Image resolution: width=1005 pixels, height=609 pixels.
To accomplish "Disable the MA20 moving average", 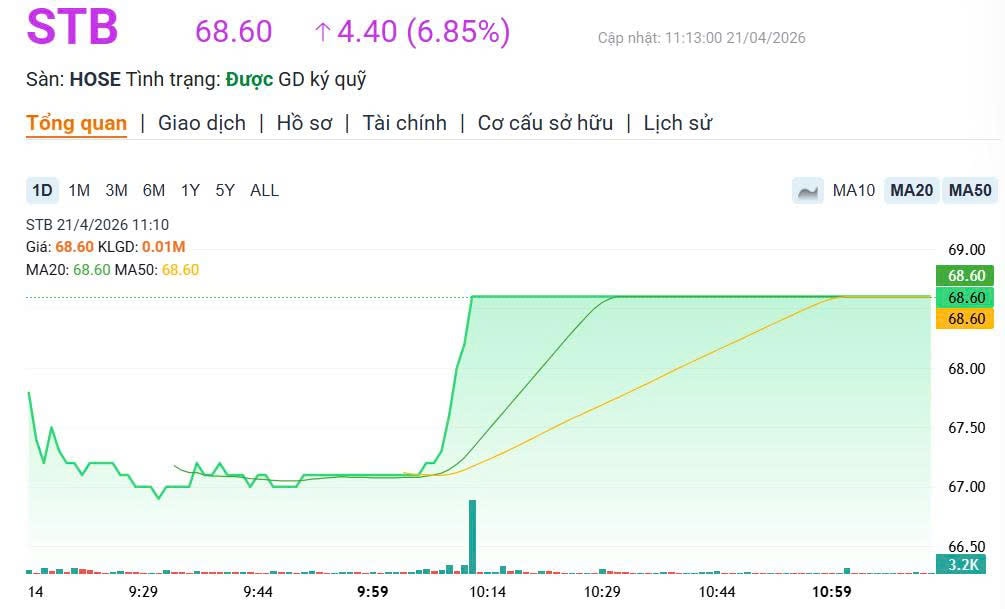I will (912, 190).
